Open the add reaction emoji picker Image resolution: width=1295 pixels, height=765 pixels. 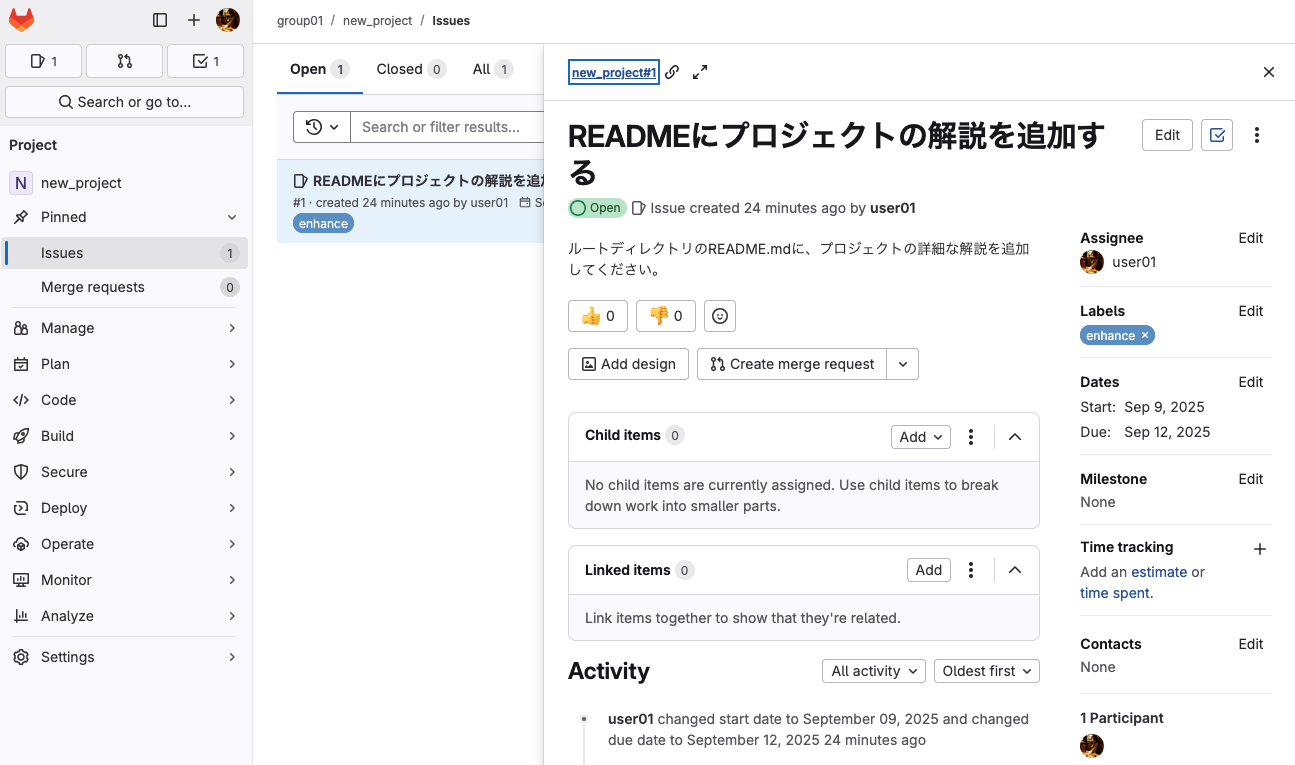tap(720, 316)
